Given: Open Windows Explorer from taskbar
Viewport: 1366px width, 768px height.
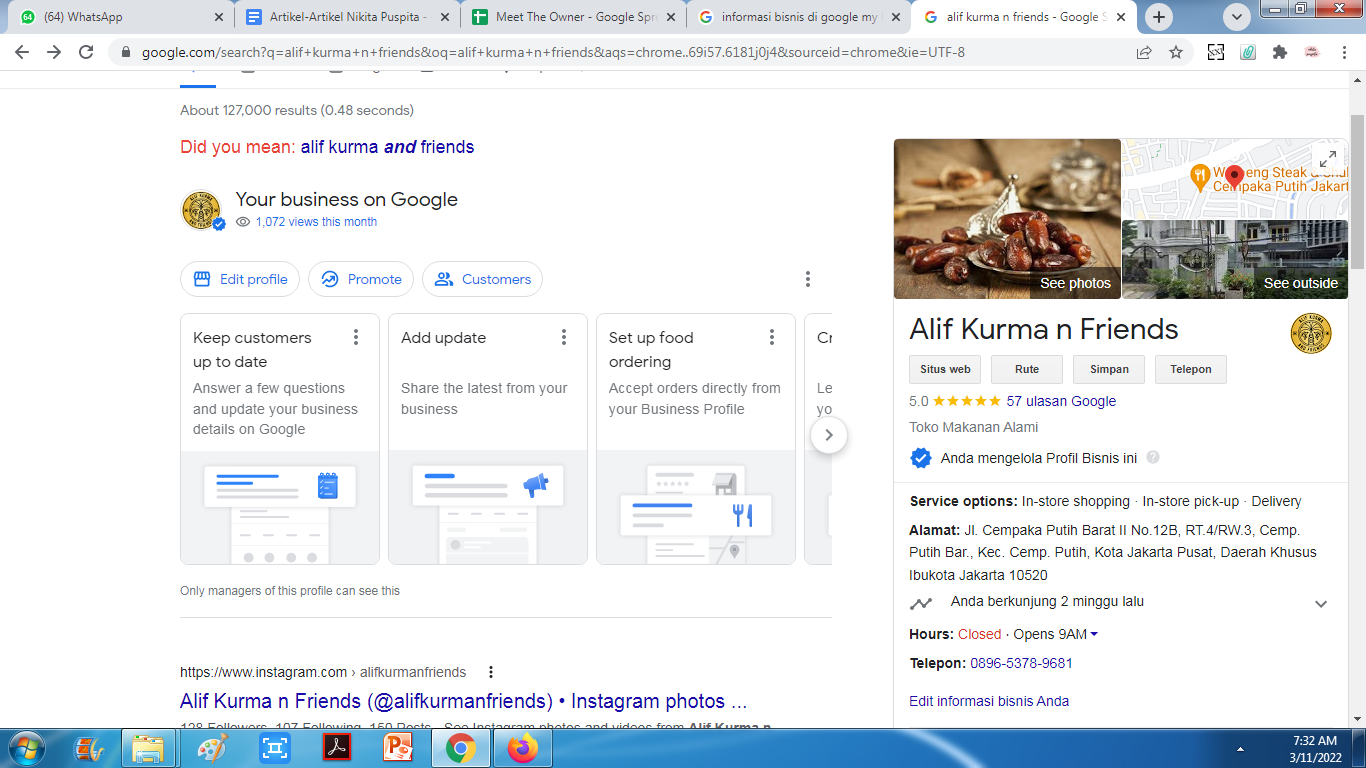Looking at the screenshot, I should [x=148, y=748].
